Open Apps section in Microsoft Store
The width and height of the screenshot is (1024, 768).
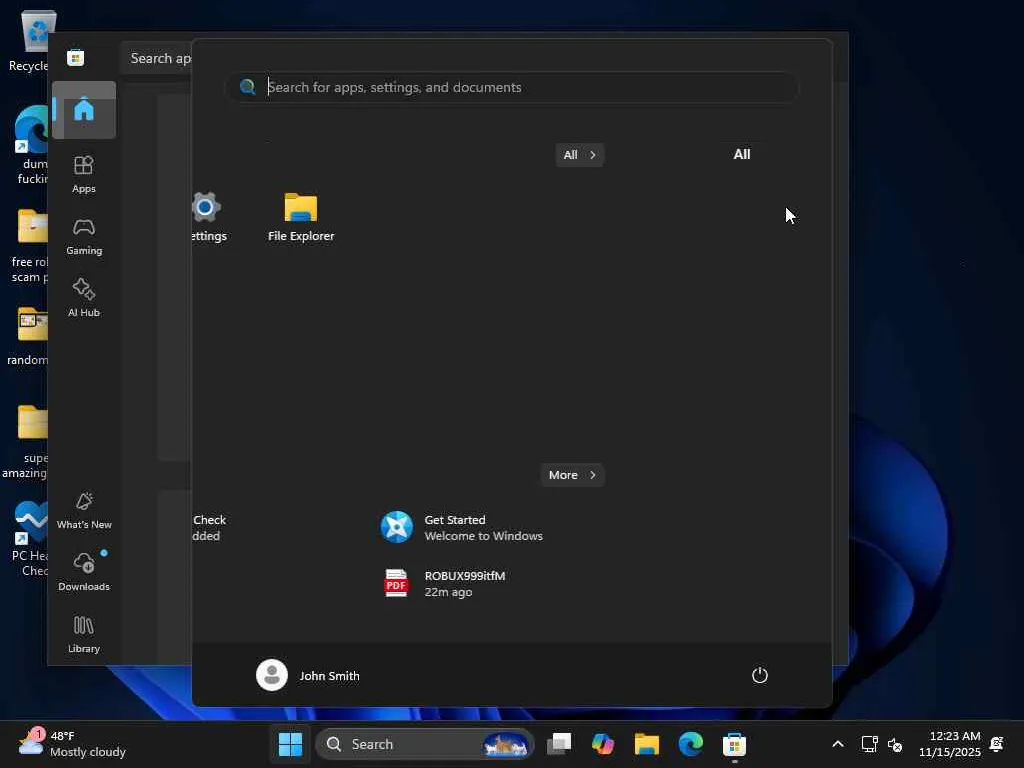[x=84, y=174]
